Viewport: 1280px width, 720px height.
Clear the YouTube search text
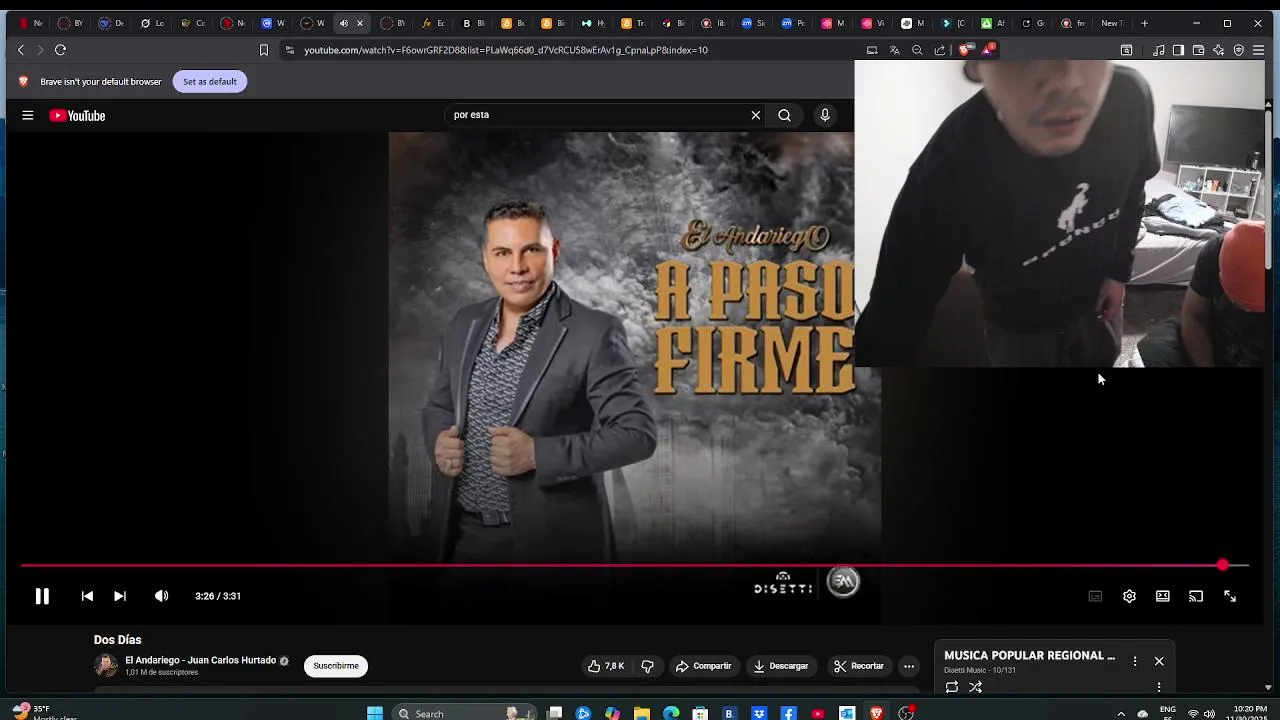756,115
